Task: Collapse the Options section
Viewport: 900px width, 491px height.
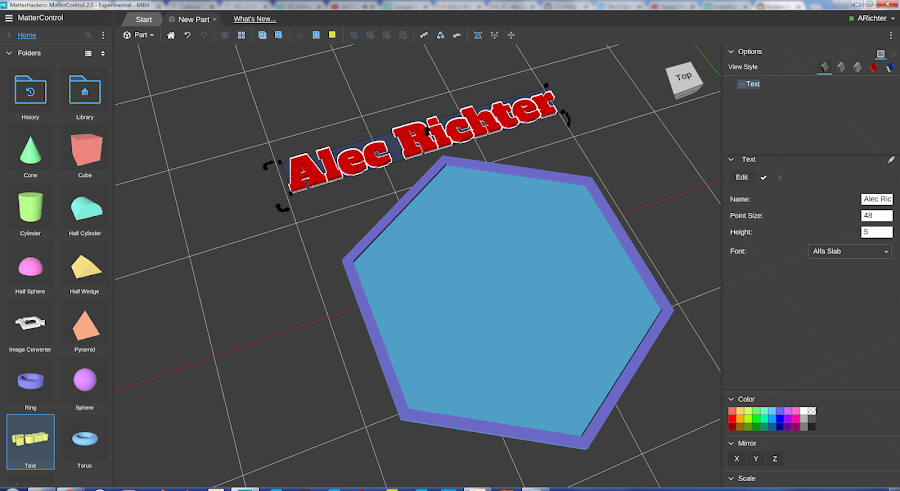Action: [x=731, y=52]
